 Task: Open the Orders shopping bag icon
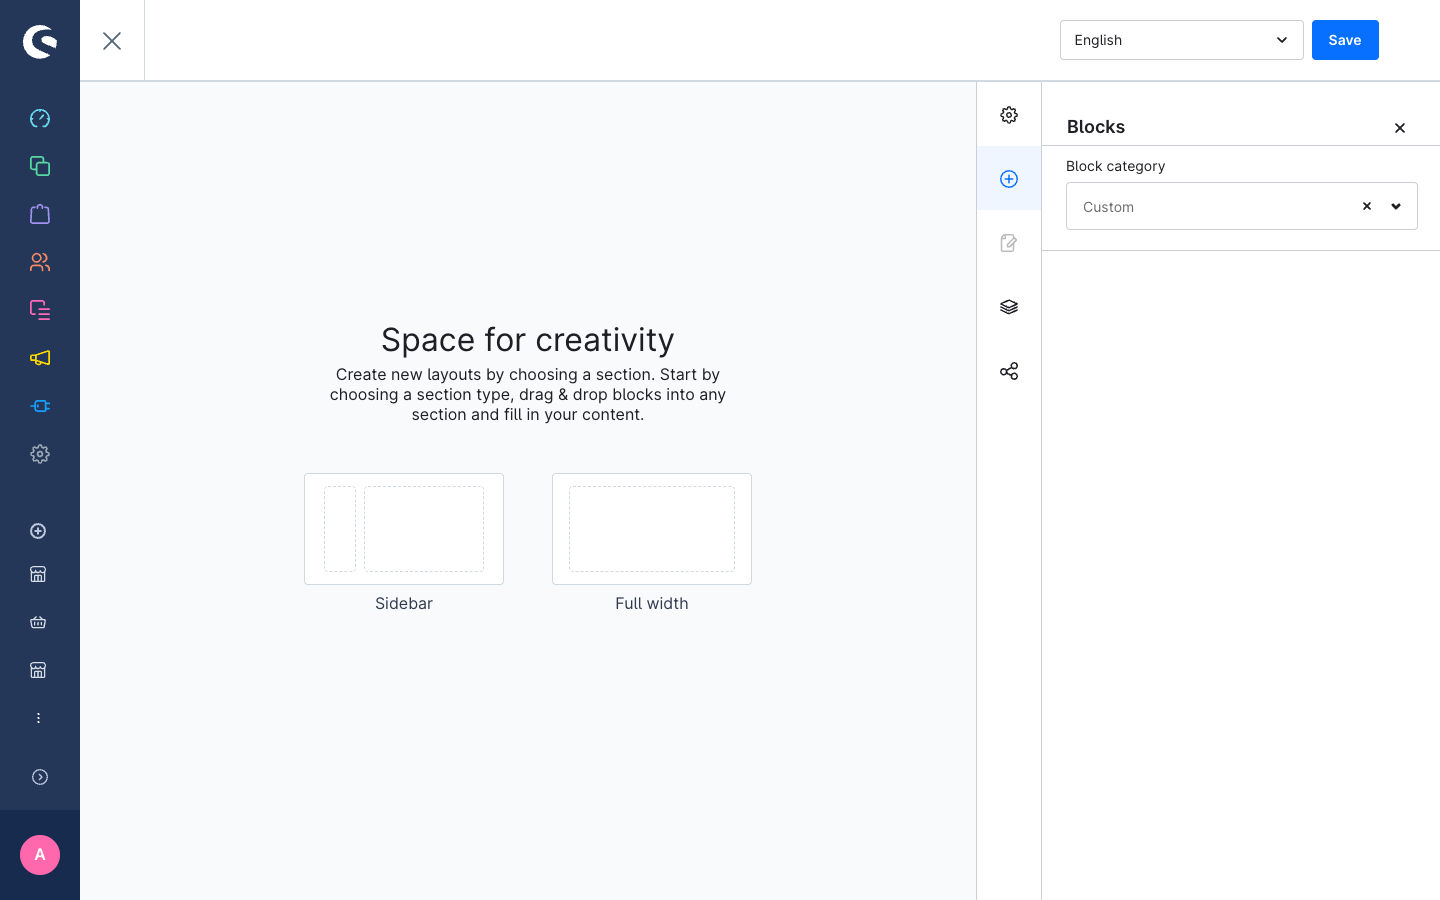tap(40, 214)
